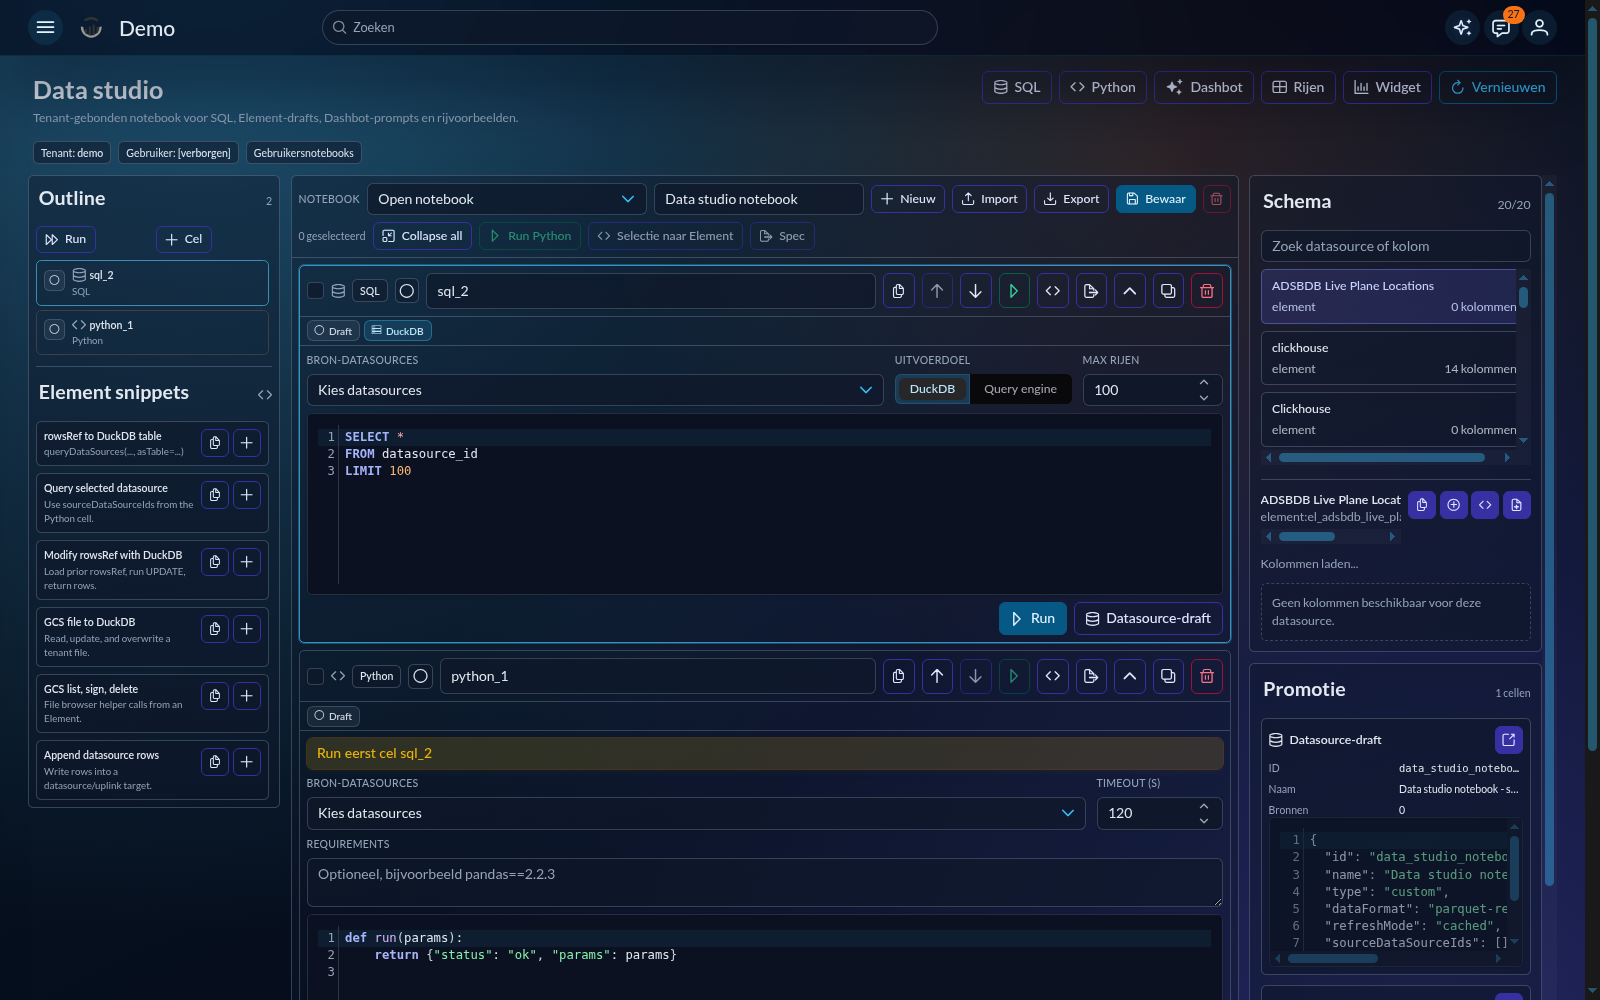The height and width of the screenshot is (1000, 1600).
Task: Collapse the sql_2 cell with chevron
Action: click(x=1130, y=291)
